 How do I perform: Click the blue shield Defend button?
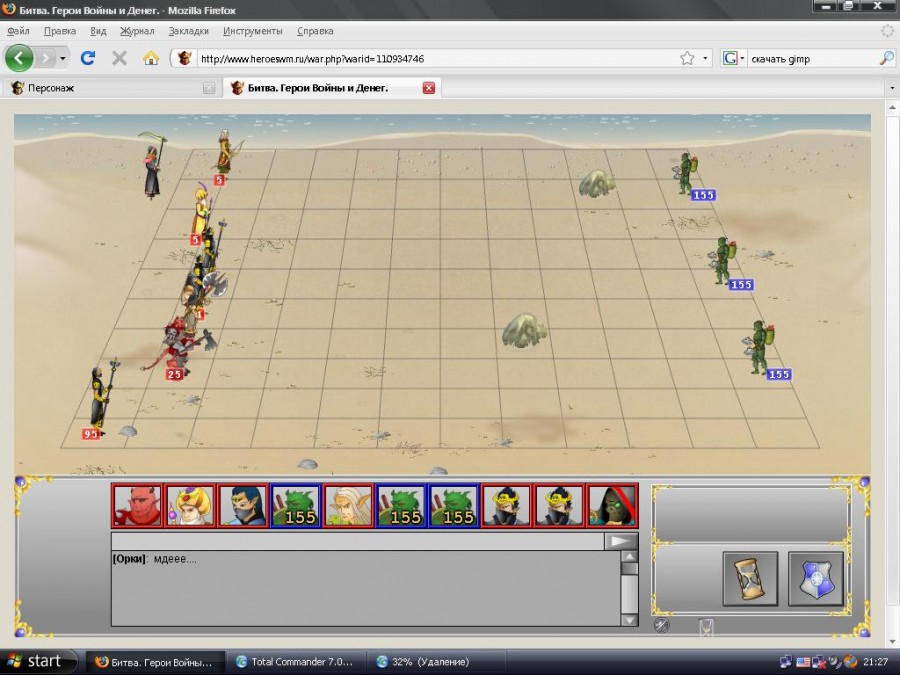point(816,579)
